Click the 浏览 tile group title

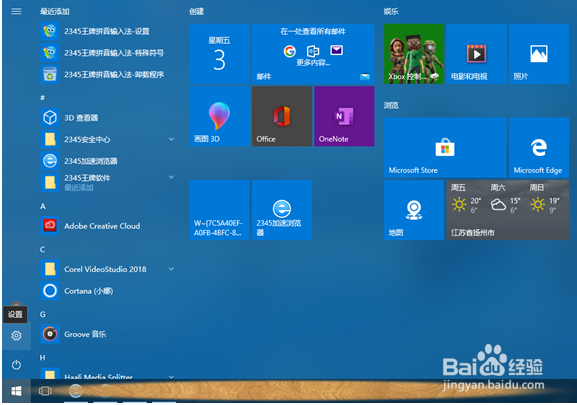click(391, 106)
